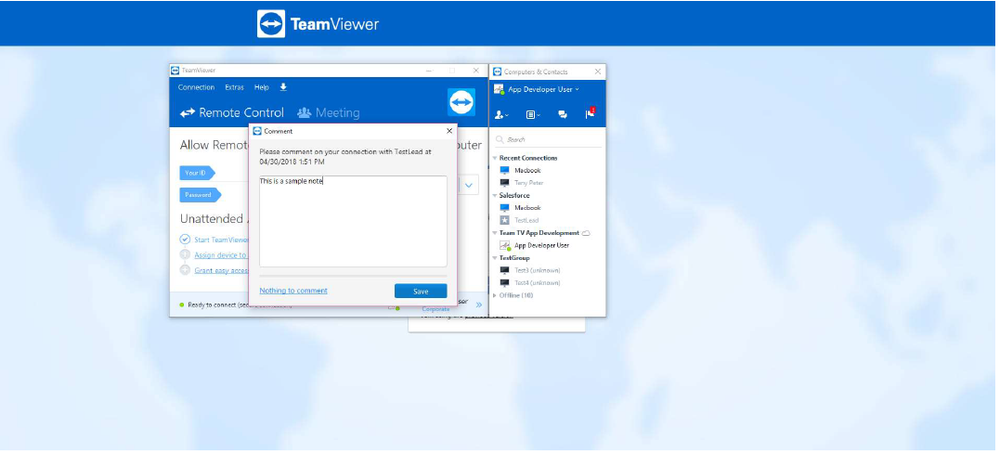999x453 pixels.
Task: Click the cloud icon beside Team TV App Development
Action: click(x=586, y=233)
